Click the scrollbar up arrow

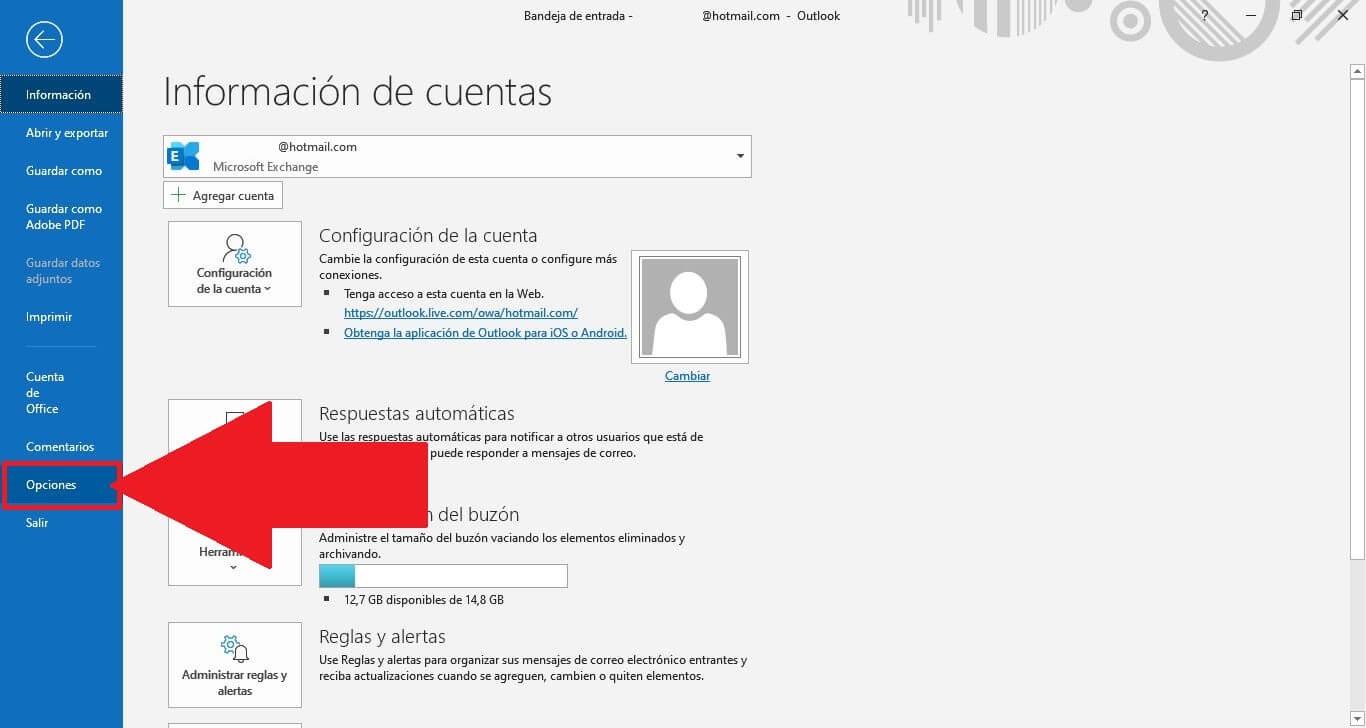(1357, 71)
